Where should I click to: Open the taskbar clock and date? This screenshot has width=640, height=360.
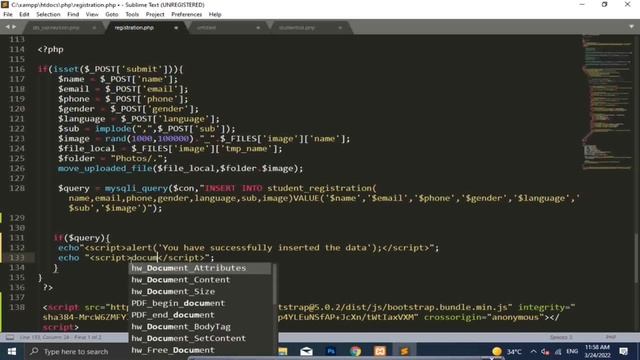(x=597, y=351)
